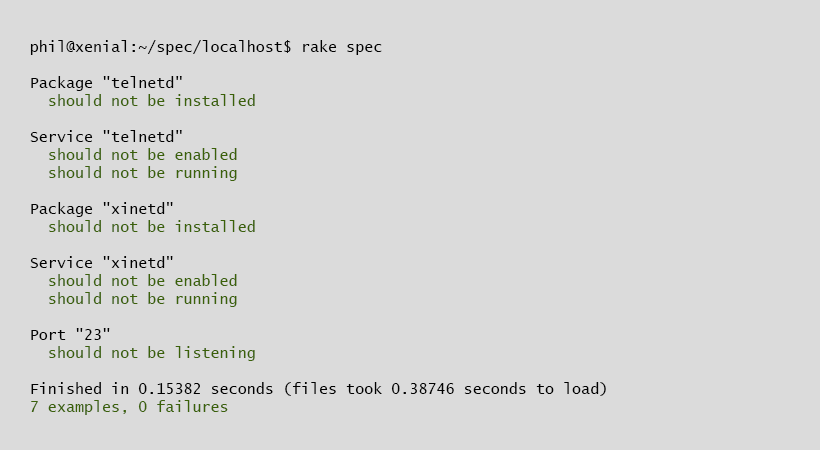The width and height of the screenshot is (820, 450).
Task: Click the 'rake spec' command text
Action: tap(341, 47)
